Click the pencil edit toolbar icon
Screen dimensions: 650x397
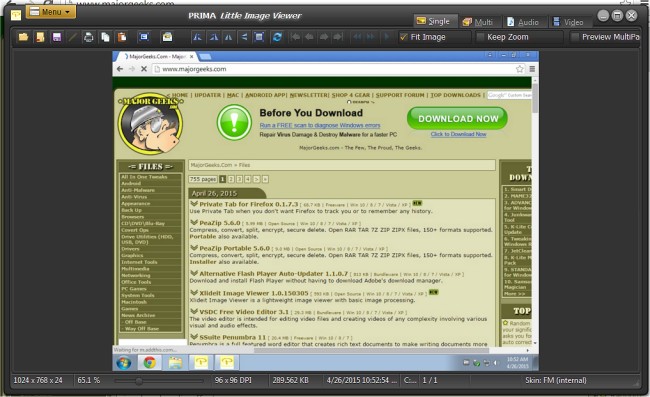point(72,37)
